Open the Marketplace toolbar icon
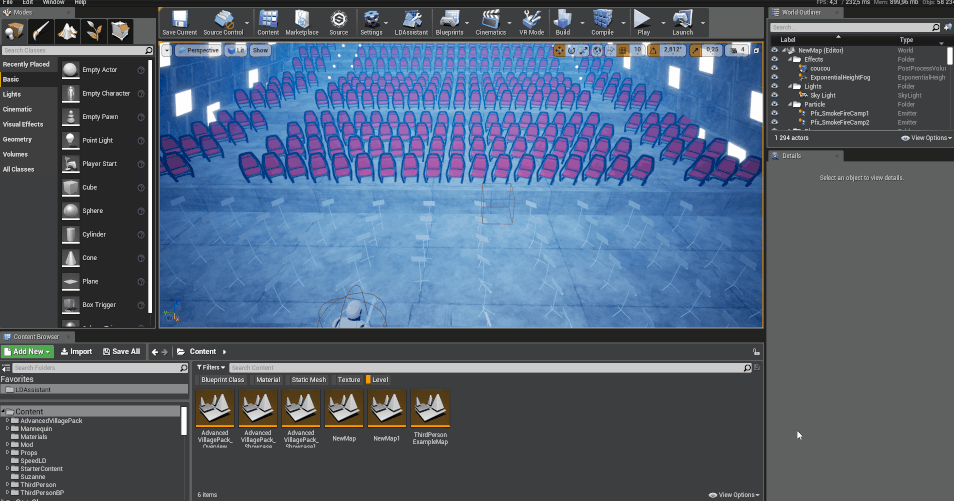 pyautogui.click(x=302, y=23)
